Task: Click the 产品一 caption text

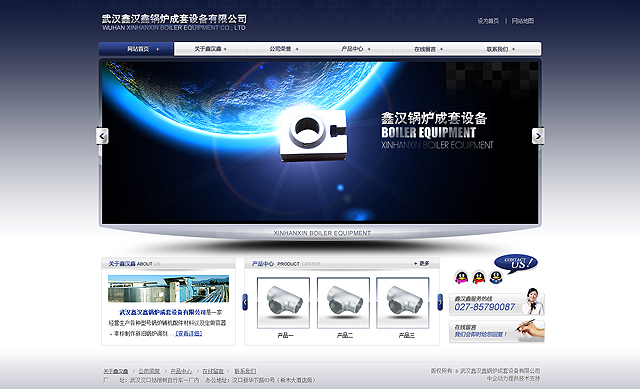Action: pyautogui.click(x=285, y=336)
